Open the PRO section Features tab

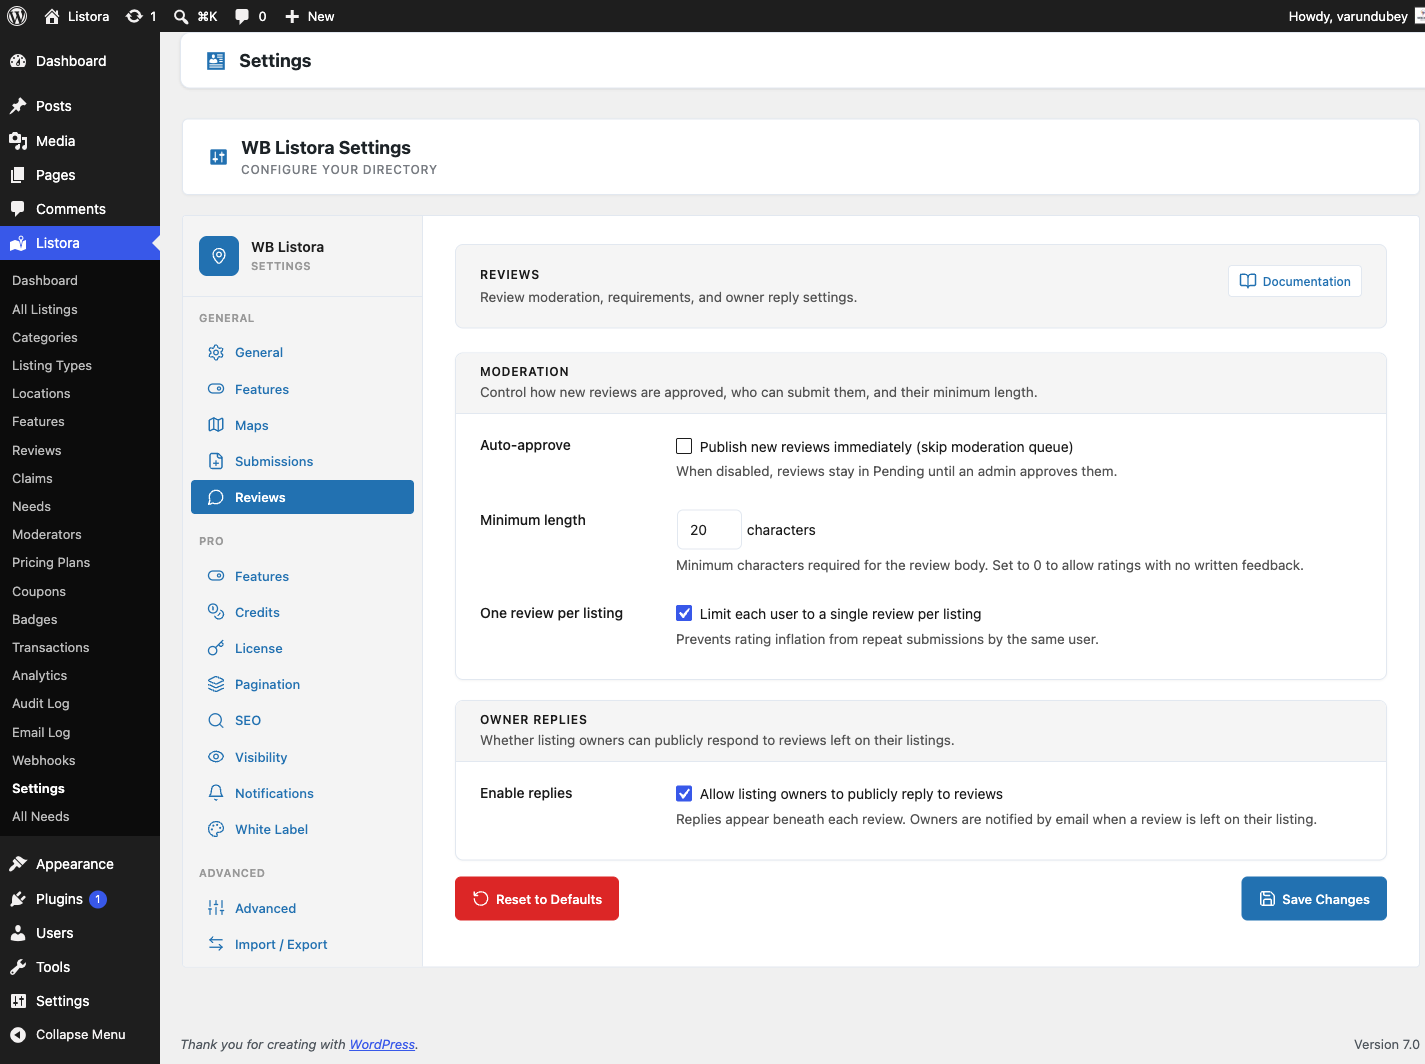point(302,576)
